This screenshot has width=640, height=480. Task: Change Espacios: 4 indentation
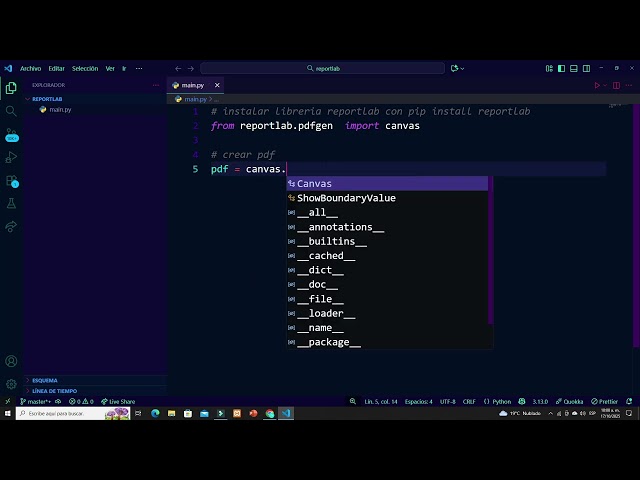(x=418, y=402)
